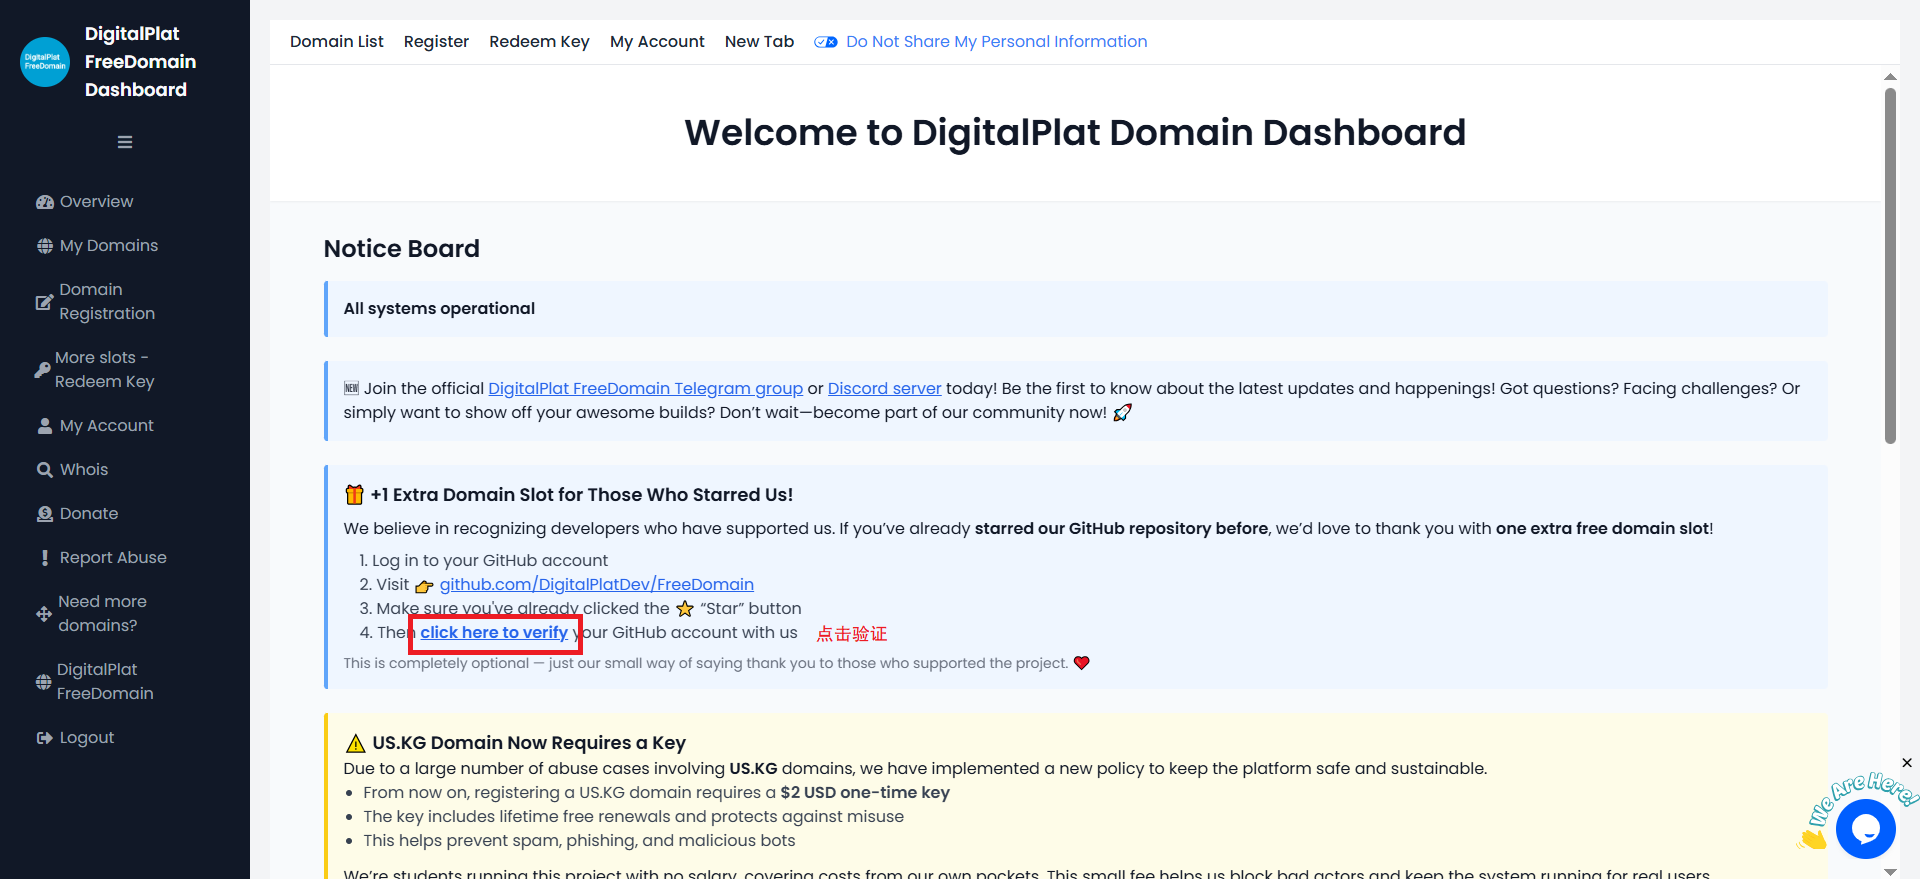Dismiss the 'We Are Here' chat popup
1920x879 pixels.
[x=1907, y=763]
